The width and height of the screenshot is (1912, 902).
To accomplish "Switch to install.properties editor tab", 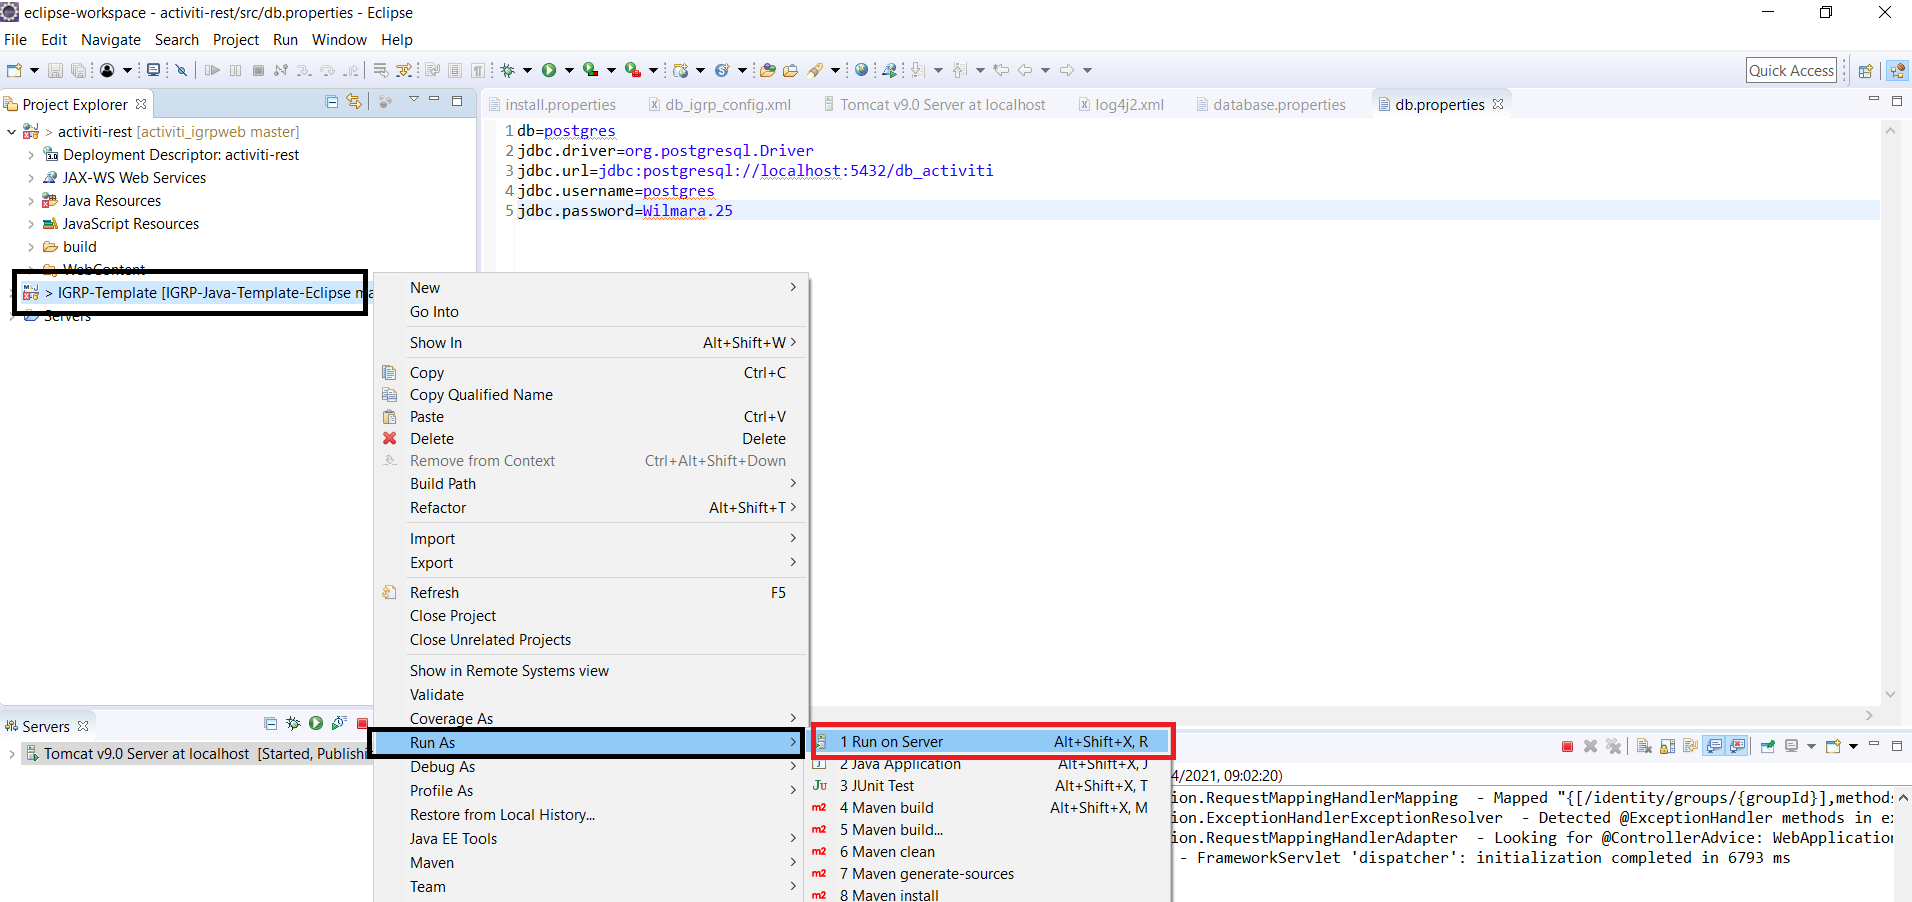I will click(x=551, y=105).
